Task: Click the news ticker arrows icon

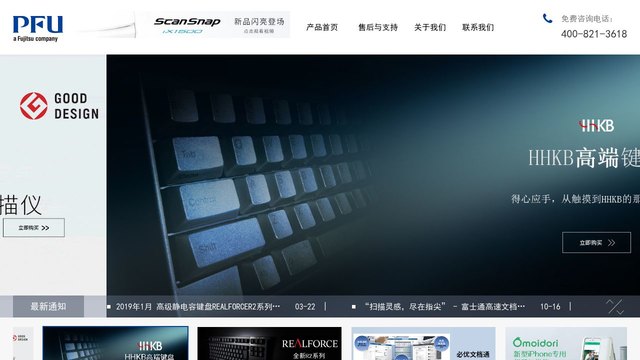Action: 615,307
